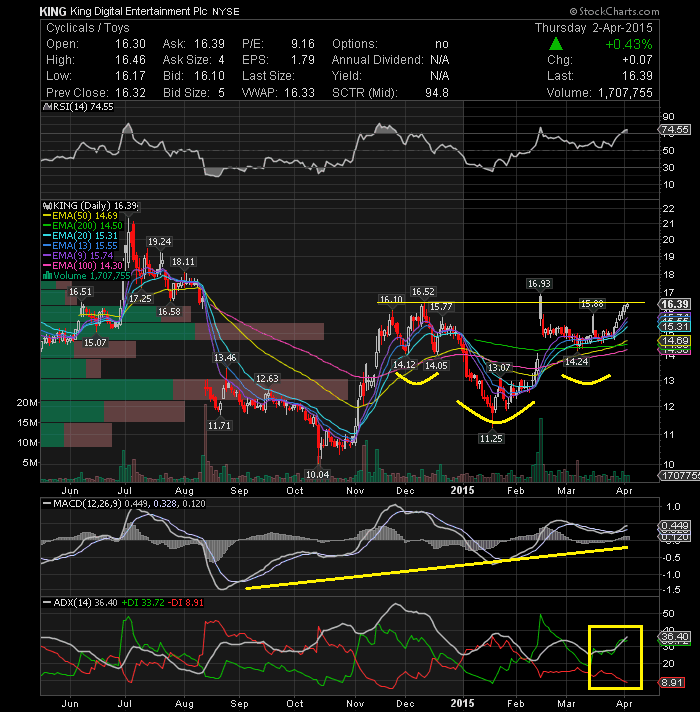Click the RSI(14) 74.55 indicator label
700x712 pixels.
pyautogui.click(x=83, y=107)
